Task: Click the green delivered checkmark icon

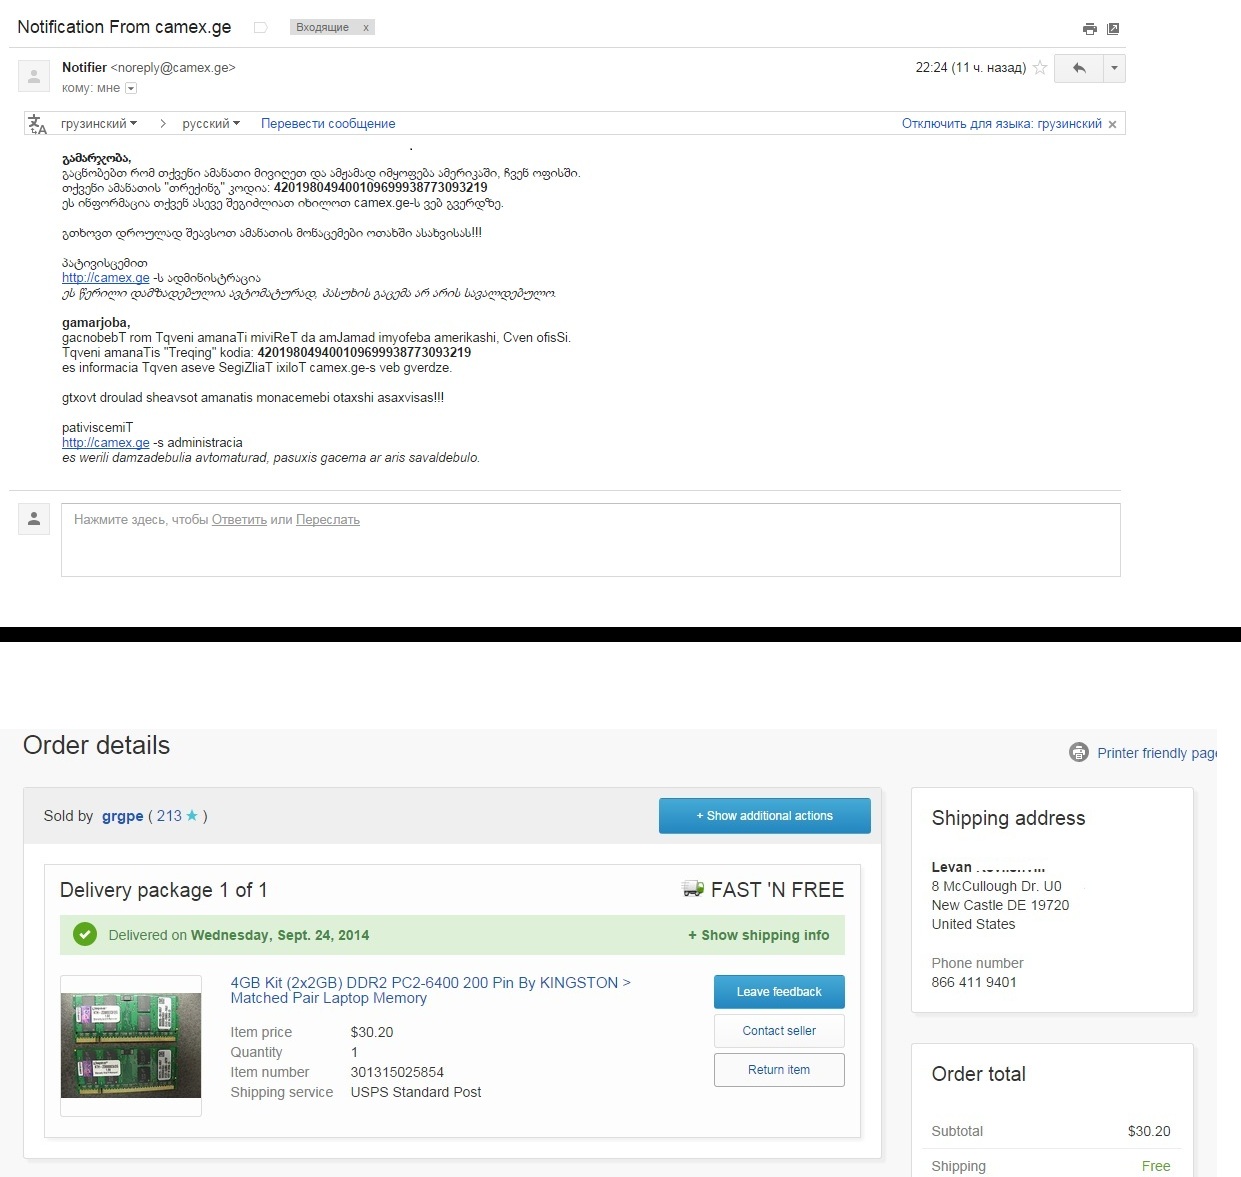Action: click(85, 935)
